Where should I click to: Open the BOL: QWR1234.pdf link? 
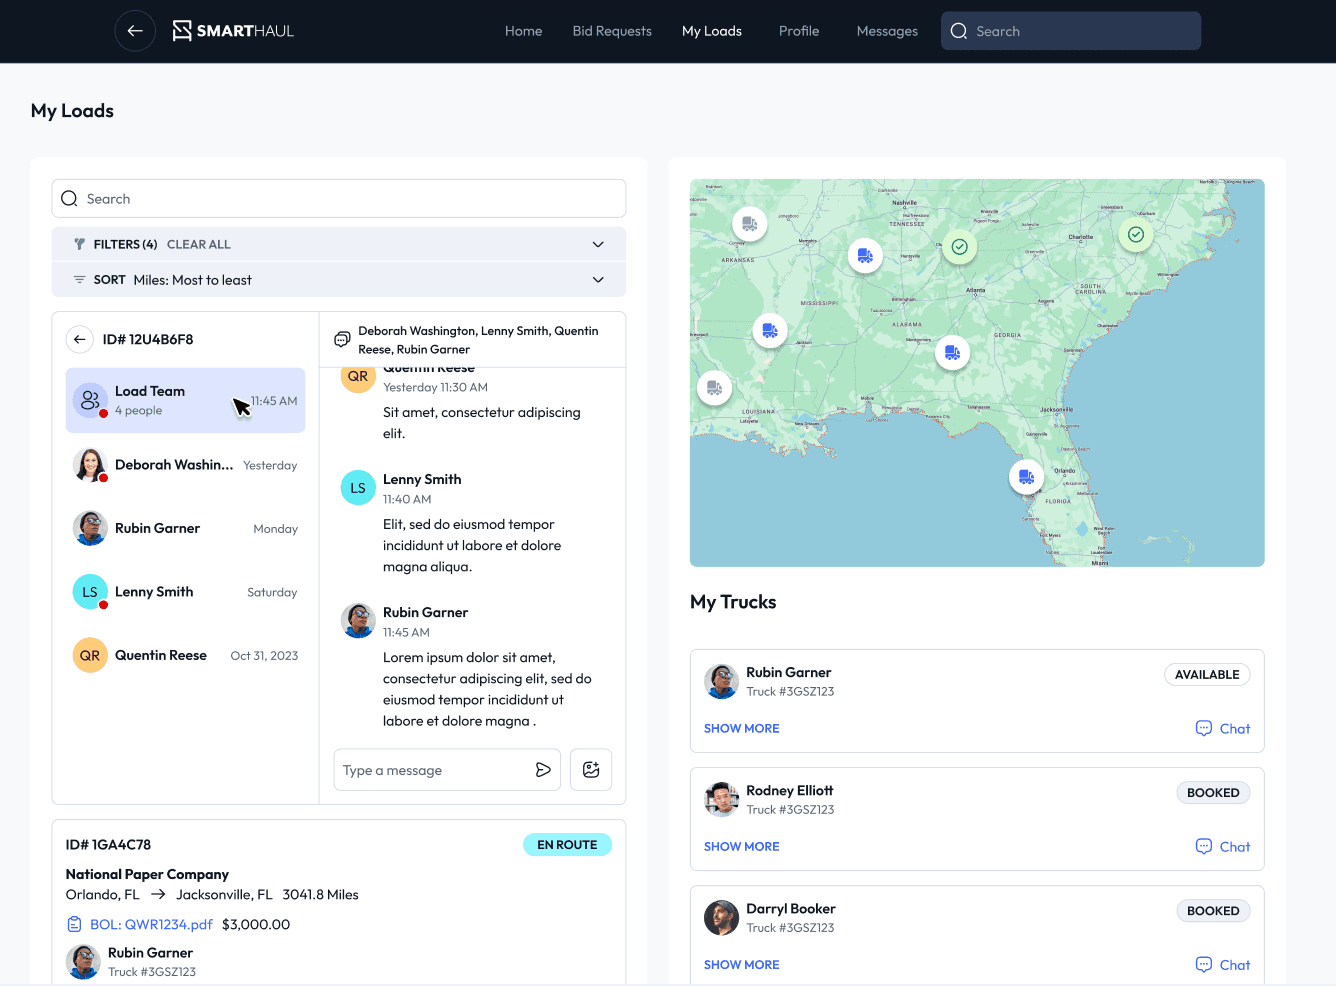(x=151, y=925)
